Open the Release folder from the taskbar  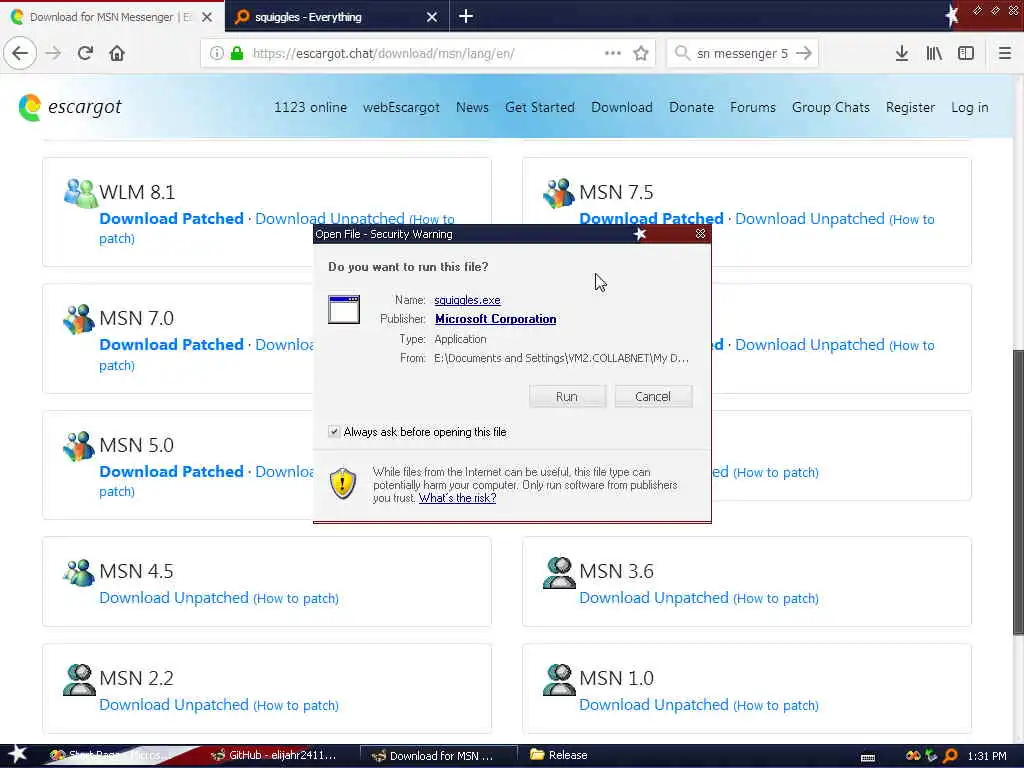559,755
